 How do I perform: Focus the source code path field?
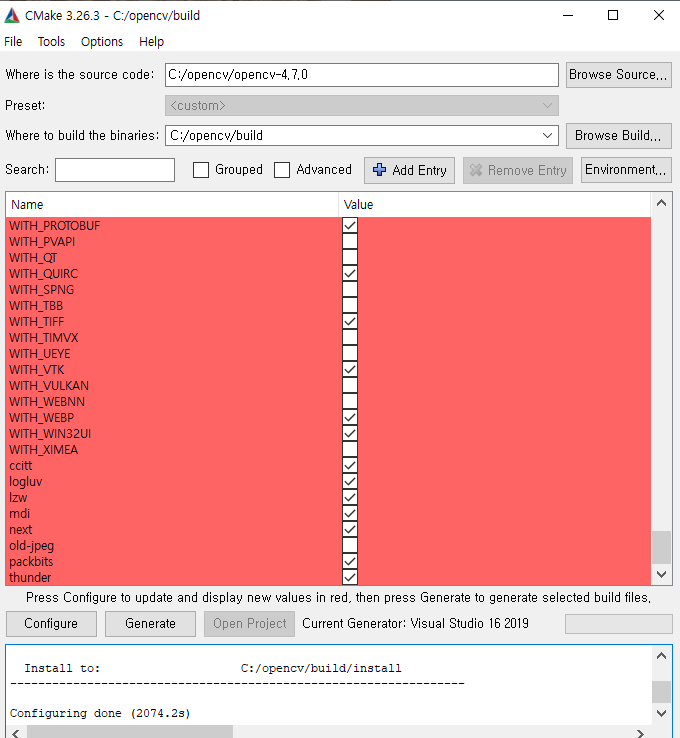click(x=361, y=75)
